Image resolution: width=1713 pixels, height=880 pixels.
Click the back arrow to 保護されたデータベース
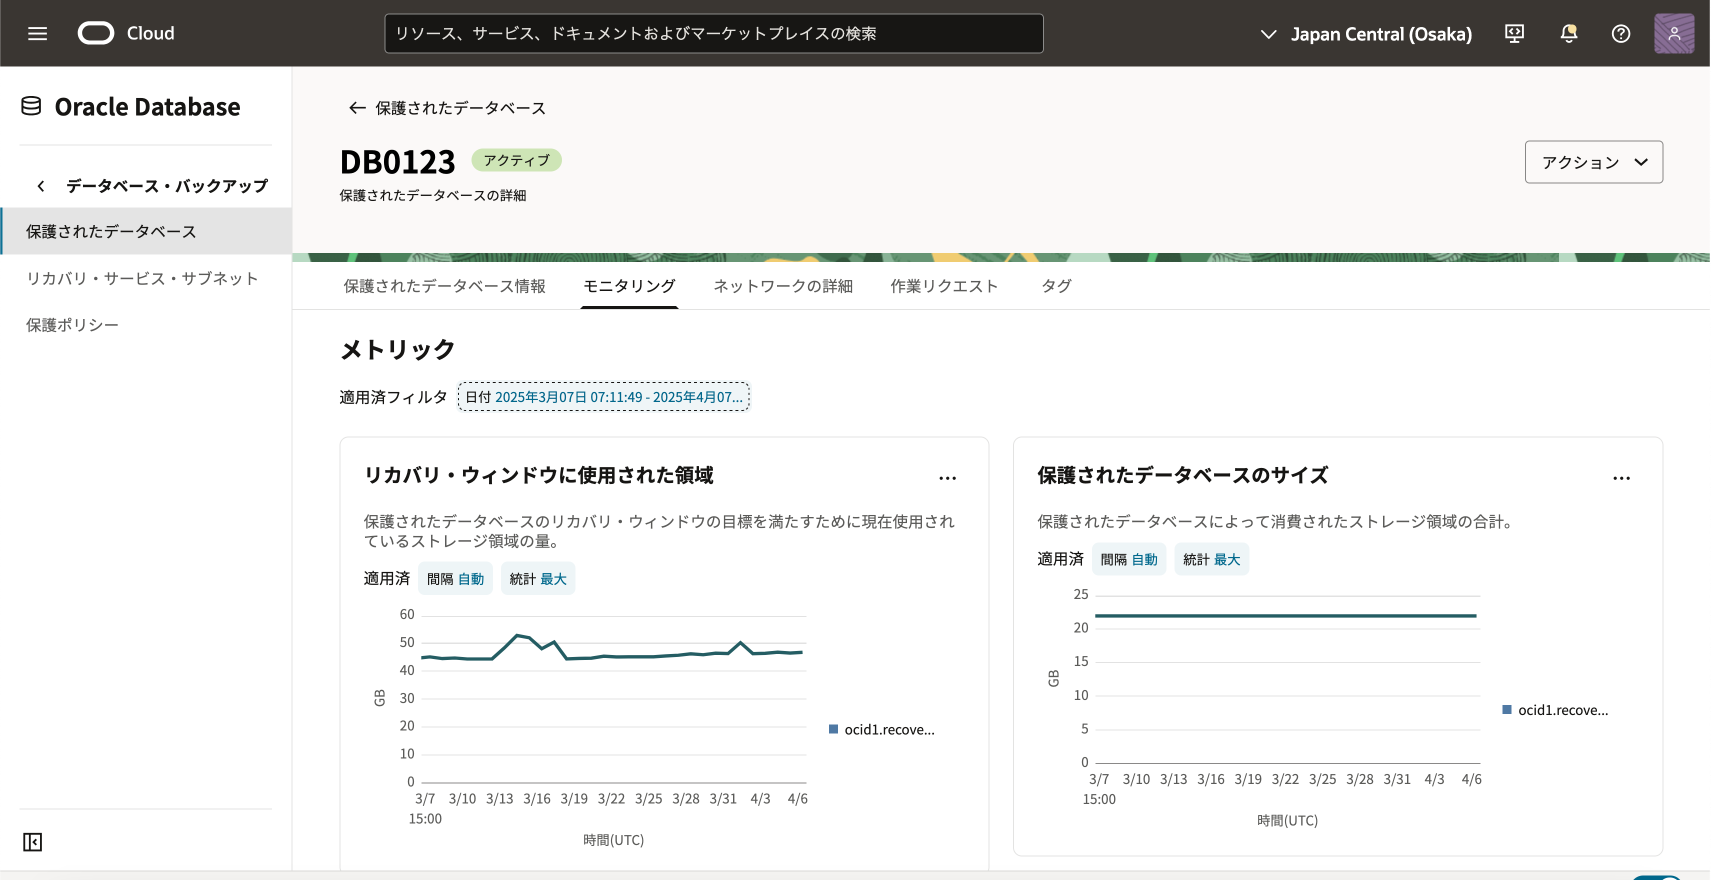pos(356,108)
